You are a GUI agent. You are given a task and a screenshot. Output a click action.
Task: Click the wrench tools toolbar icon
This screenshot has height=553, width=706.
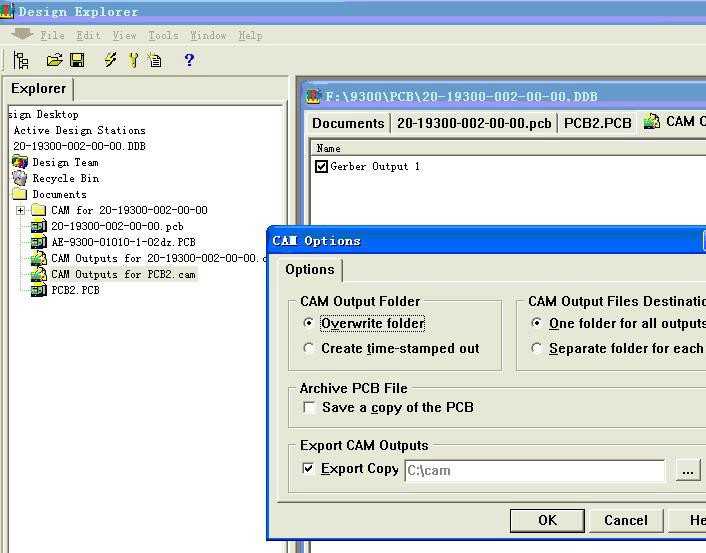(x=133, y=60)
